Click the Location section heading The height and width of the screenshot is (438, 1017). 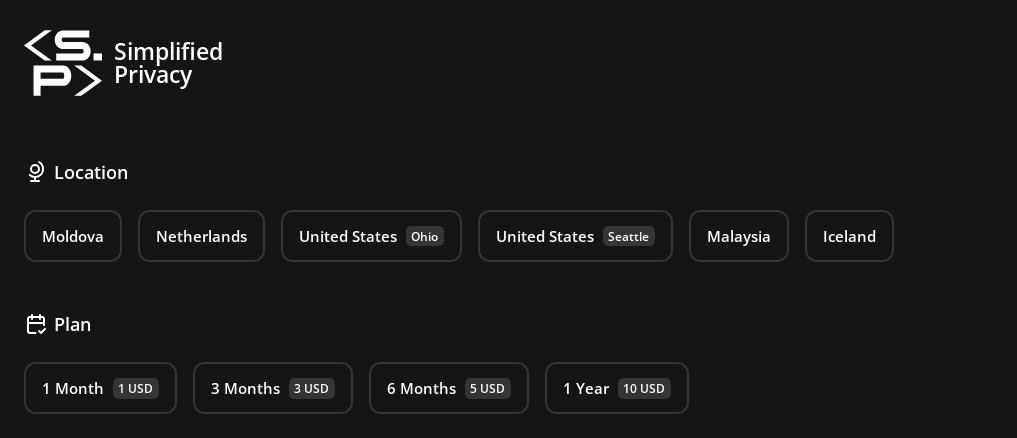click(91, 173)
